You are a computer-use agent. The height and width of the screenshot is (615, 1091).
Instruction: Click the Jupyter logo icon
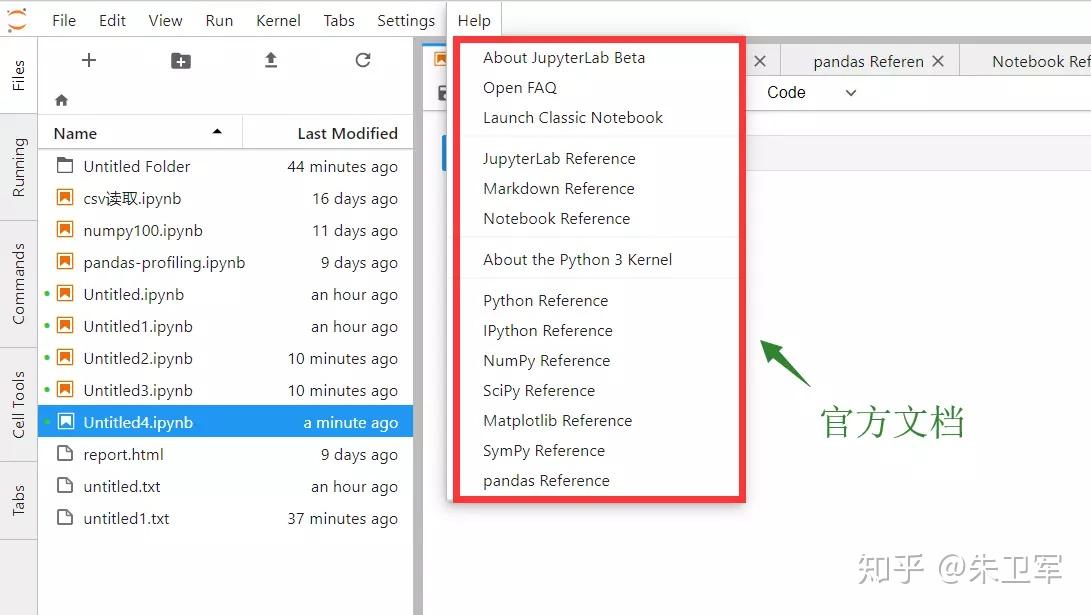(x=17, y=19)
